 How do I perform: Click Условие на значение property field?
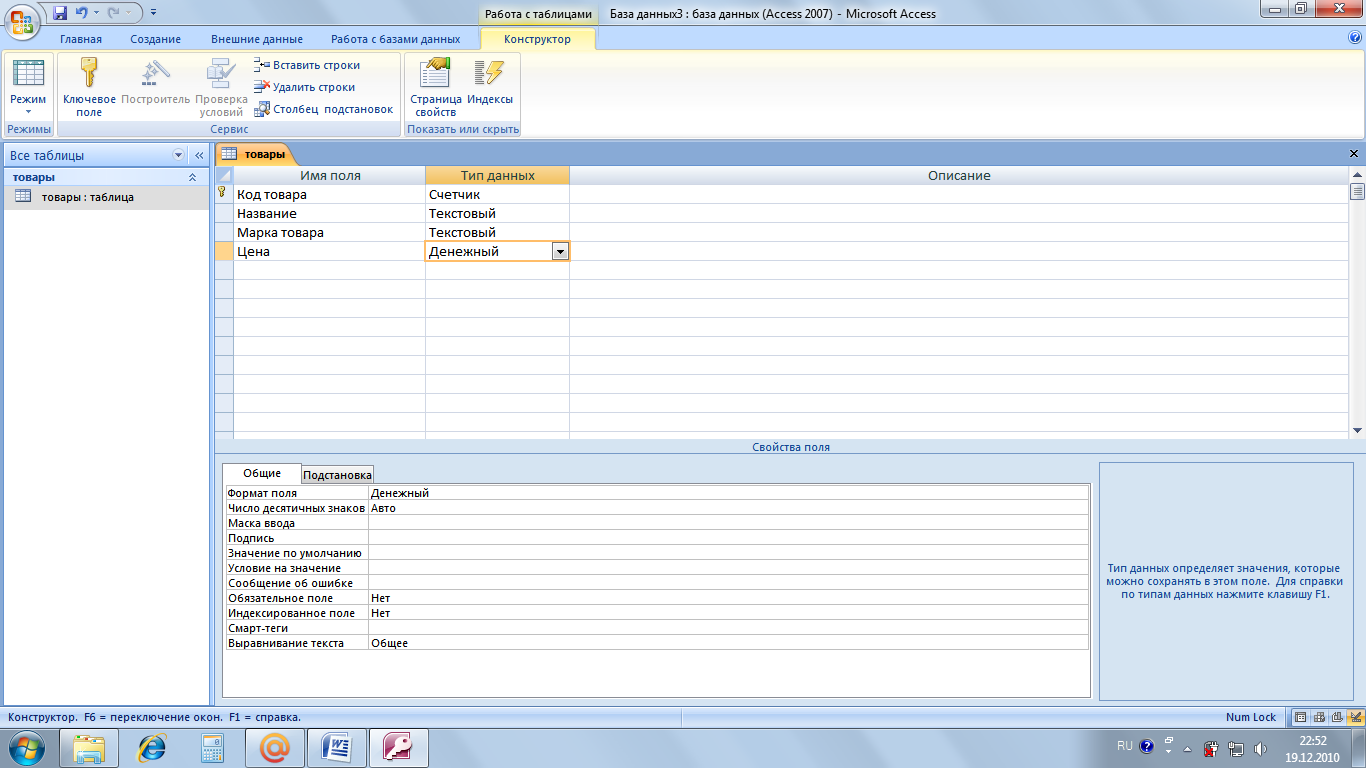pyautogui.click(x=728, y=568)
